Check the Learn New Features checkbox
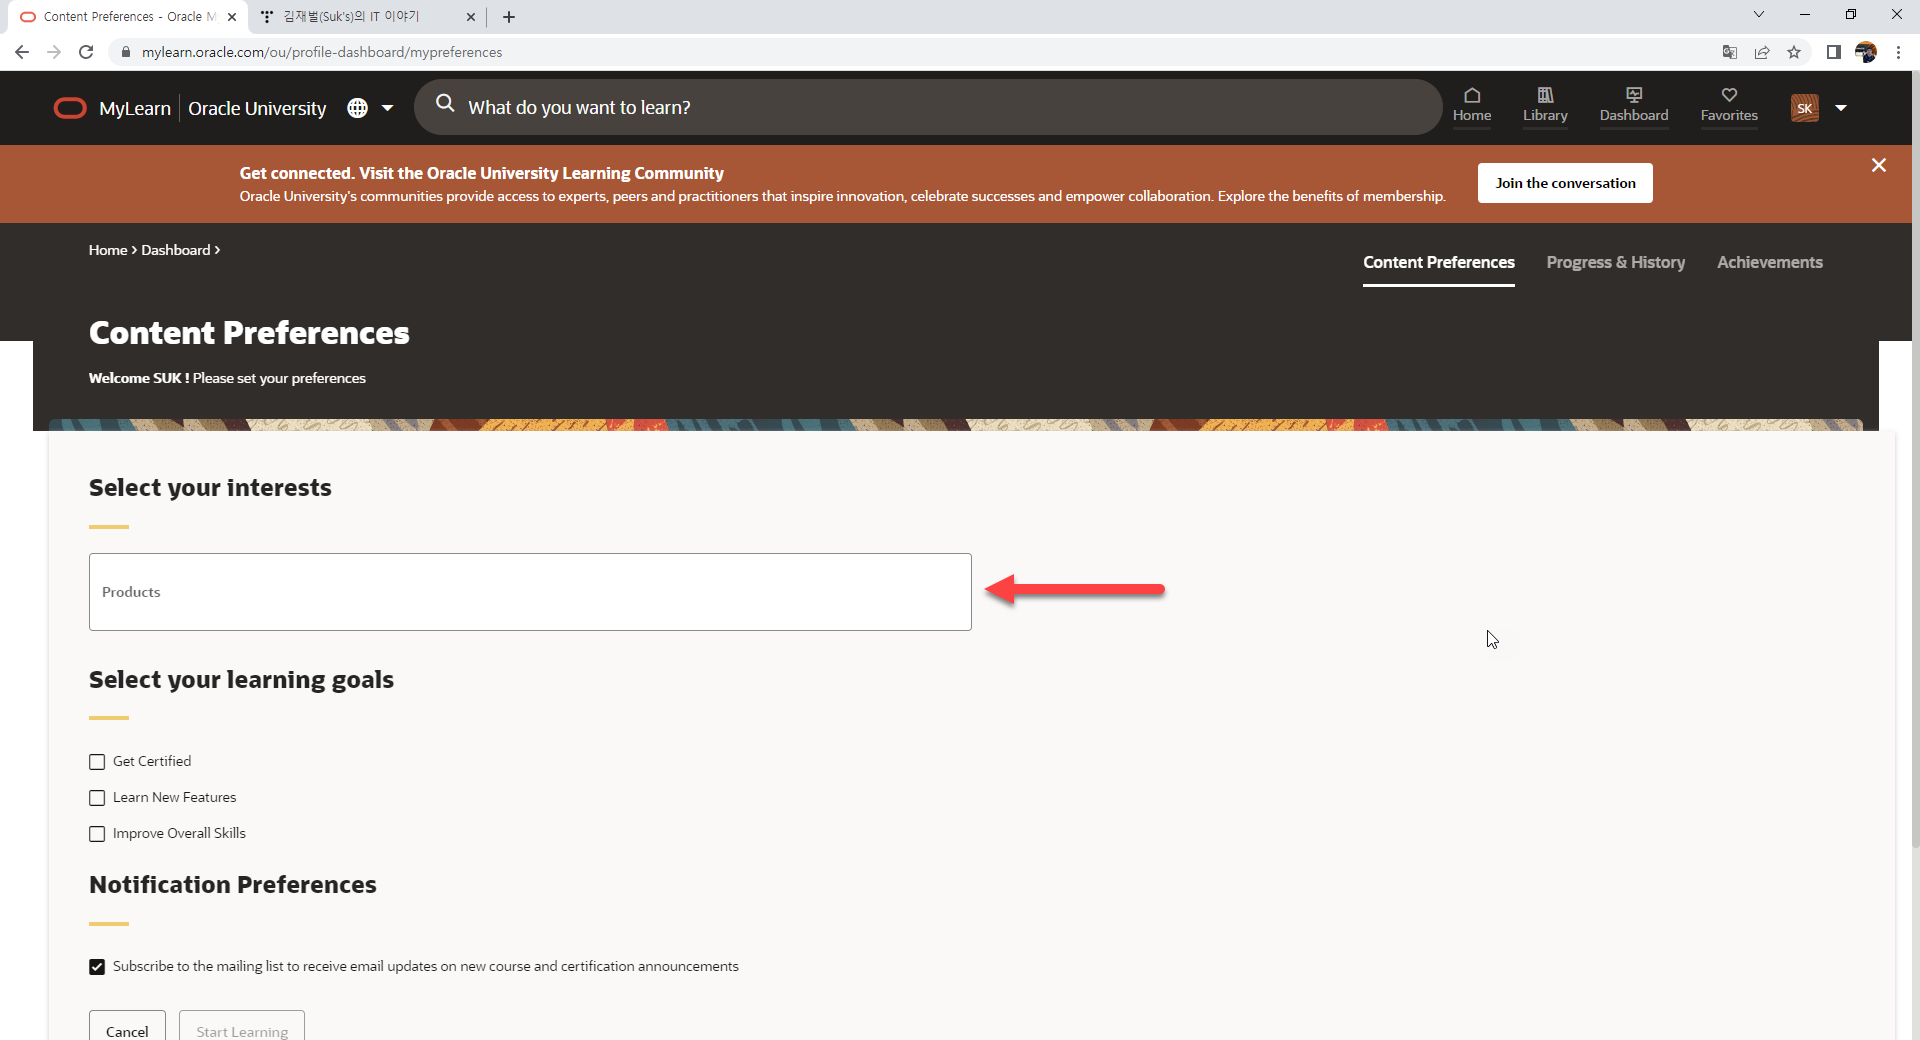 pyautogui.click(x=97, y=798)
